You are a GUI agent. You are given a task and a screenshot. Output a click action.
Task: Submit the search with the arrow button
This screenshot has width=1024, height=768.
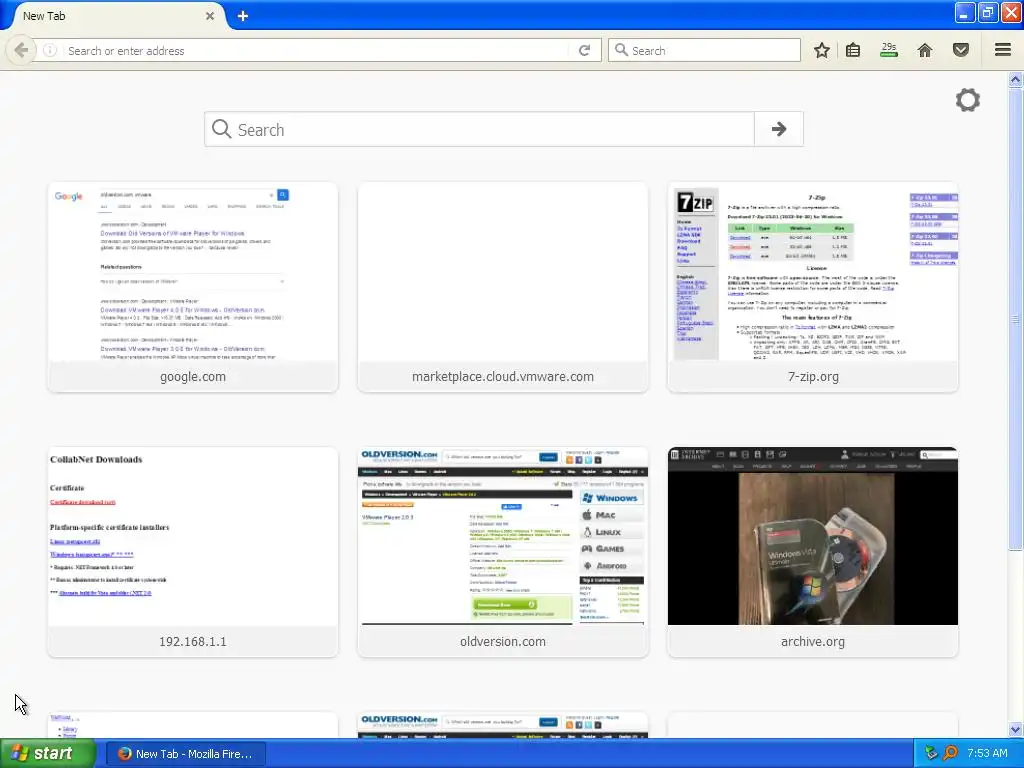(x=778, y=129)
